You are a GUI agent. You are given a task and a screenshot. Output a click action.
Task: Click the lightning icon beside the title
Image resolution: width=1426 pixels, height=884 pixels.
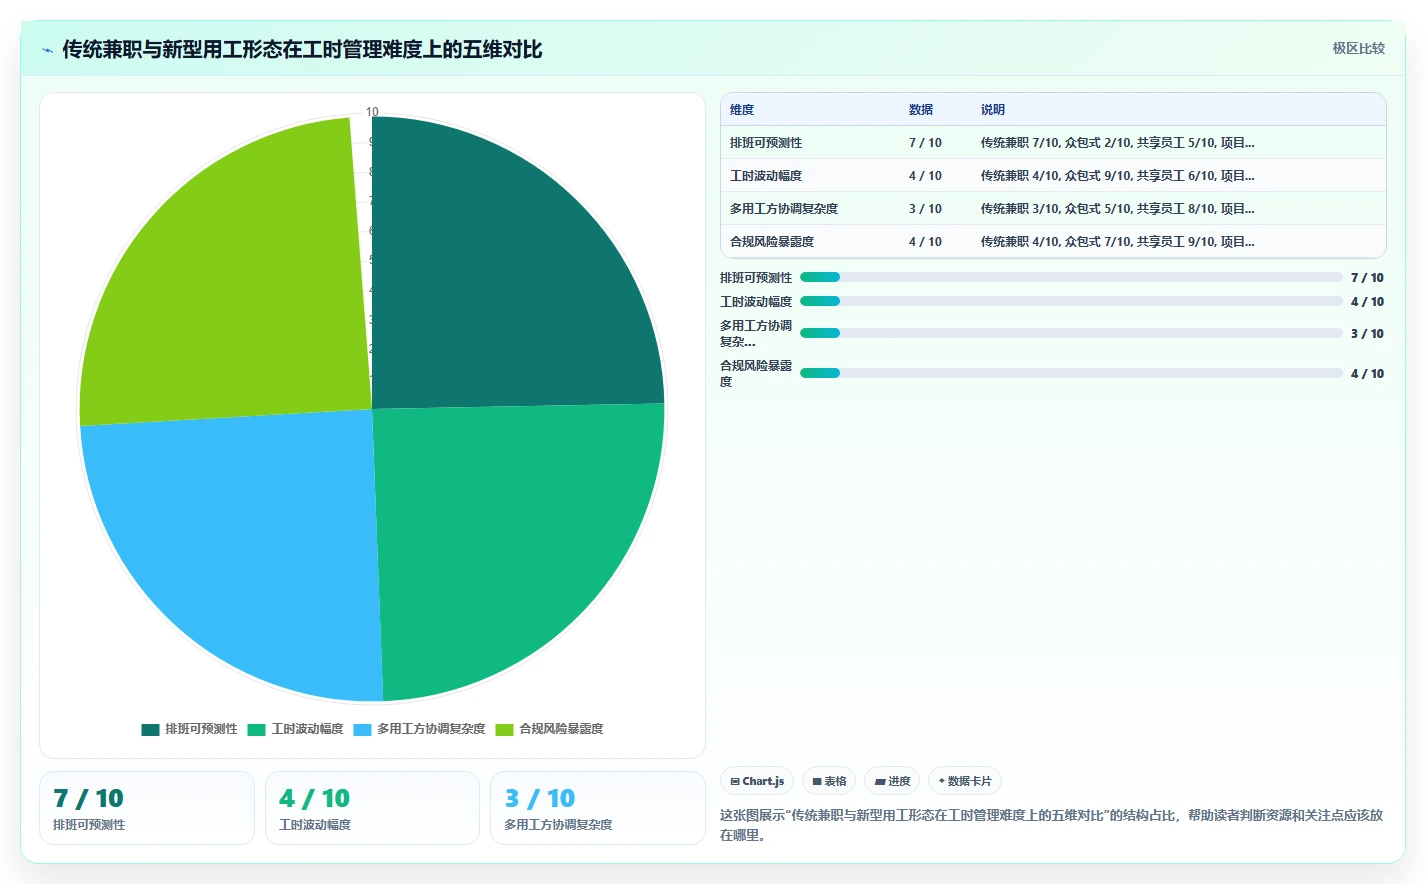[47, 50]
